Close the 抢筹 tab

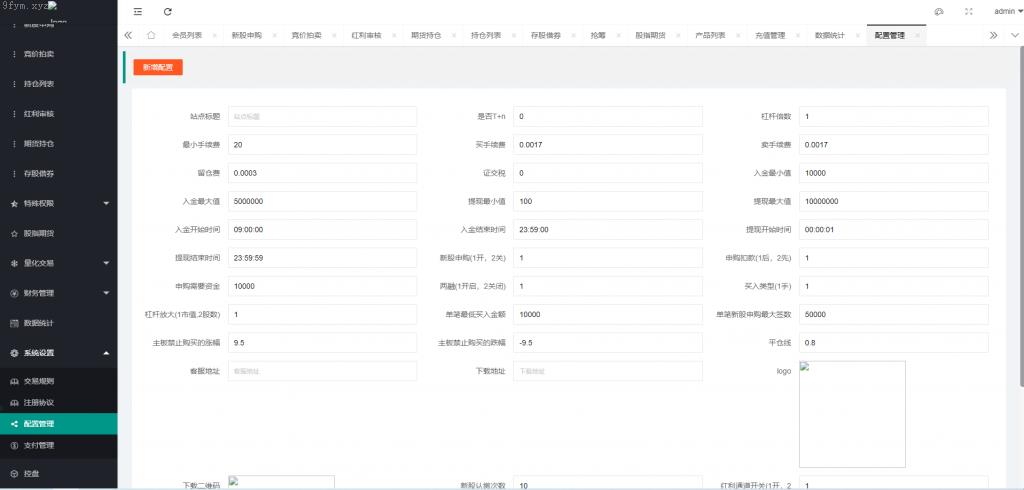click(618, 35)
